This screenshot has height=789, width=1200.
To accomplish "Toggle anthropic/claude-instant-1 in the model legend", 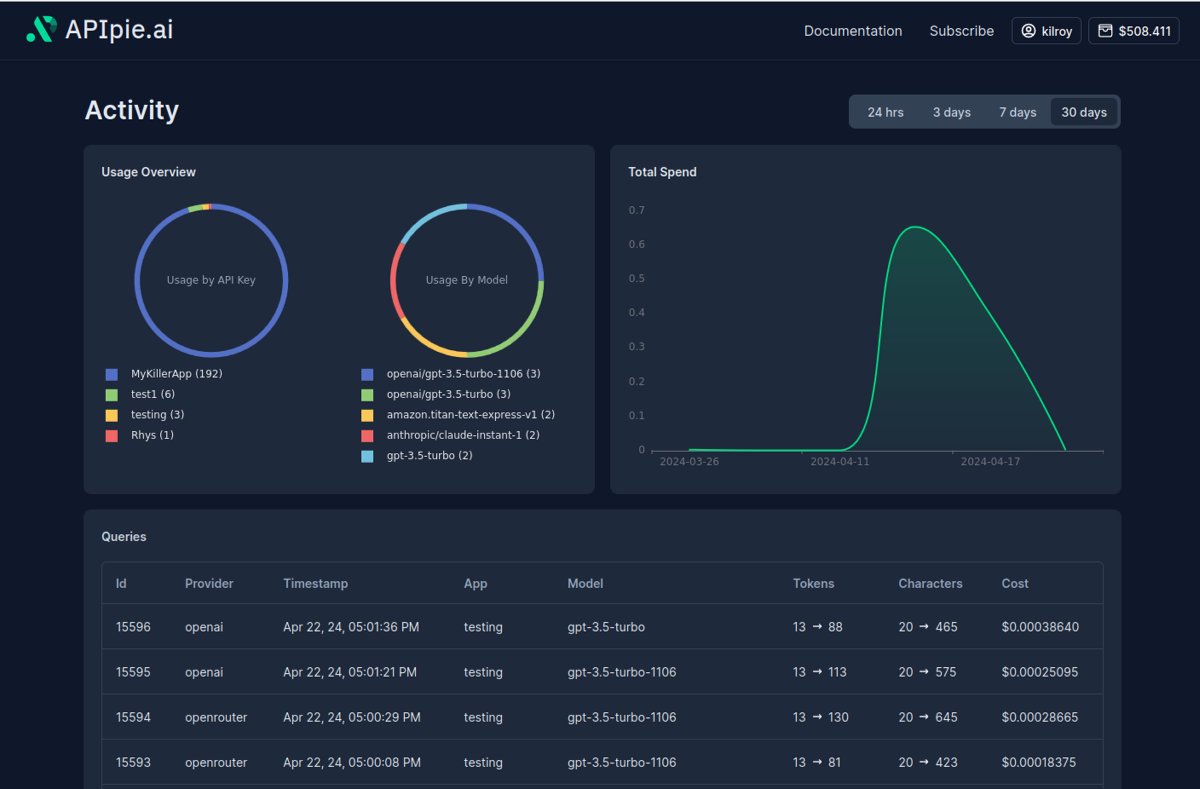I will coord(462,435).
